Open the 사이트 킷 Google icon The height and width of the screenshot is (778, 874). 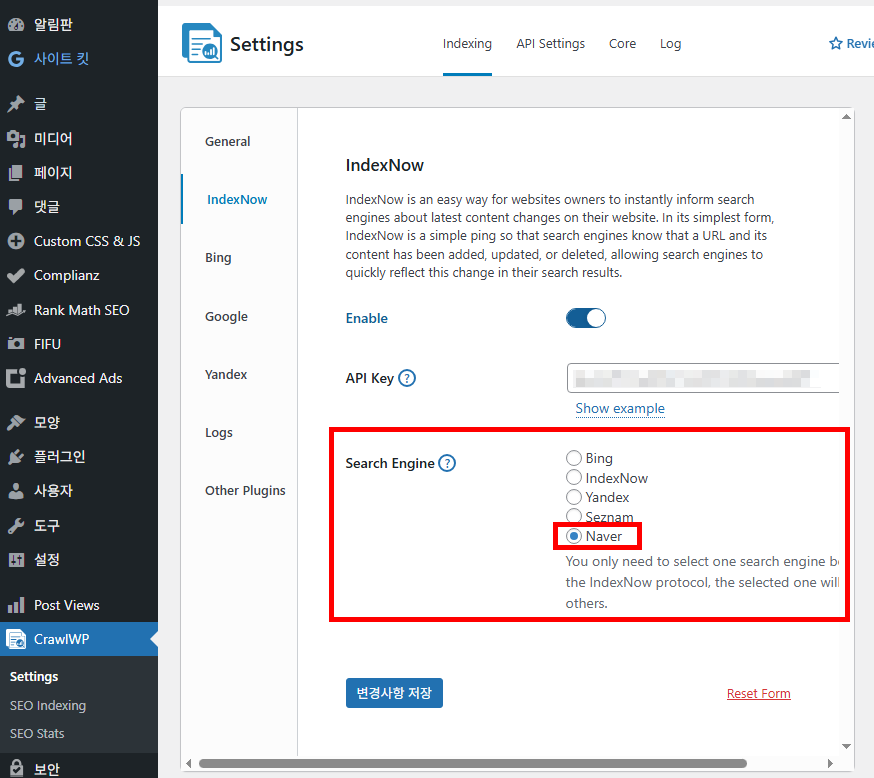click(x=16, y=59)
